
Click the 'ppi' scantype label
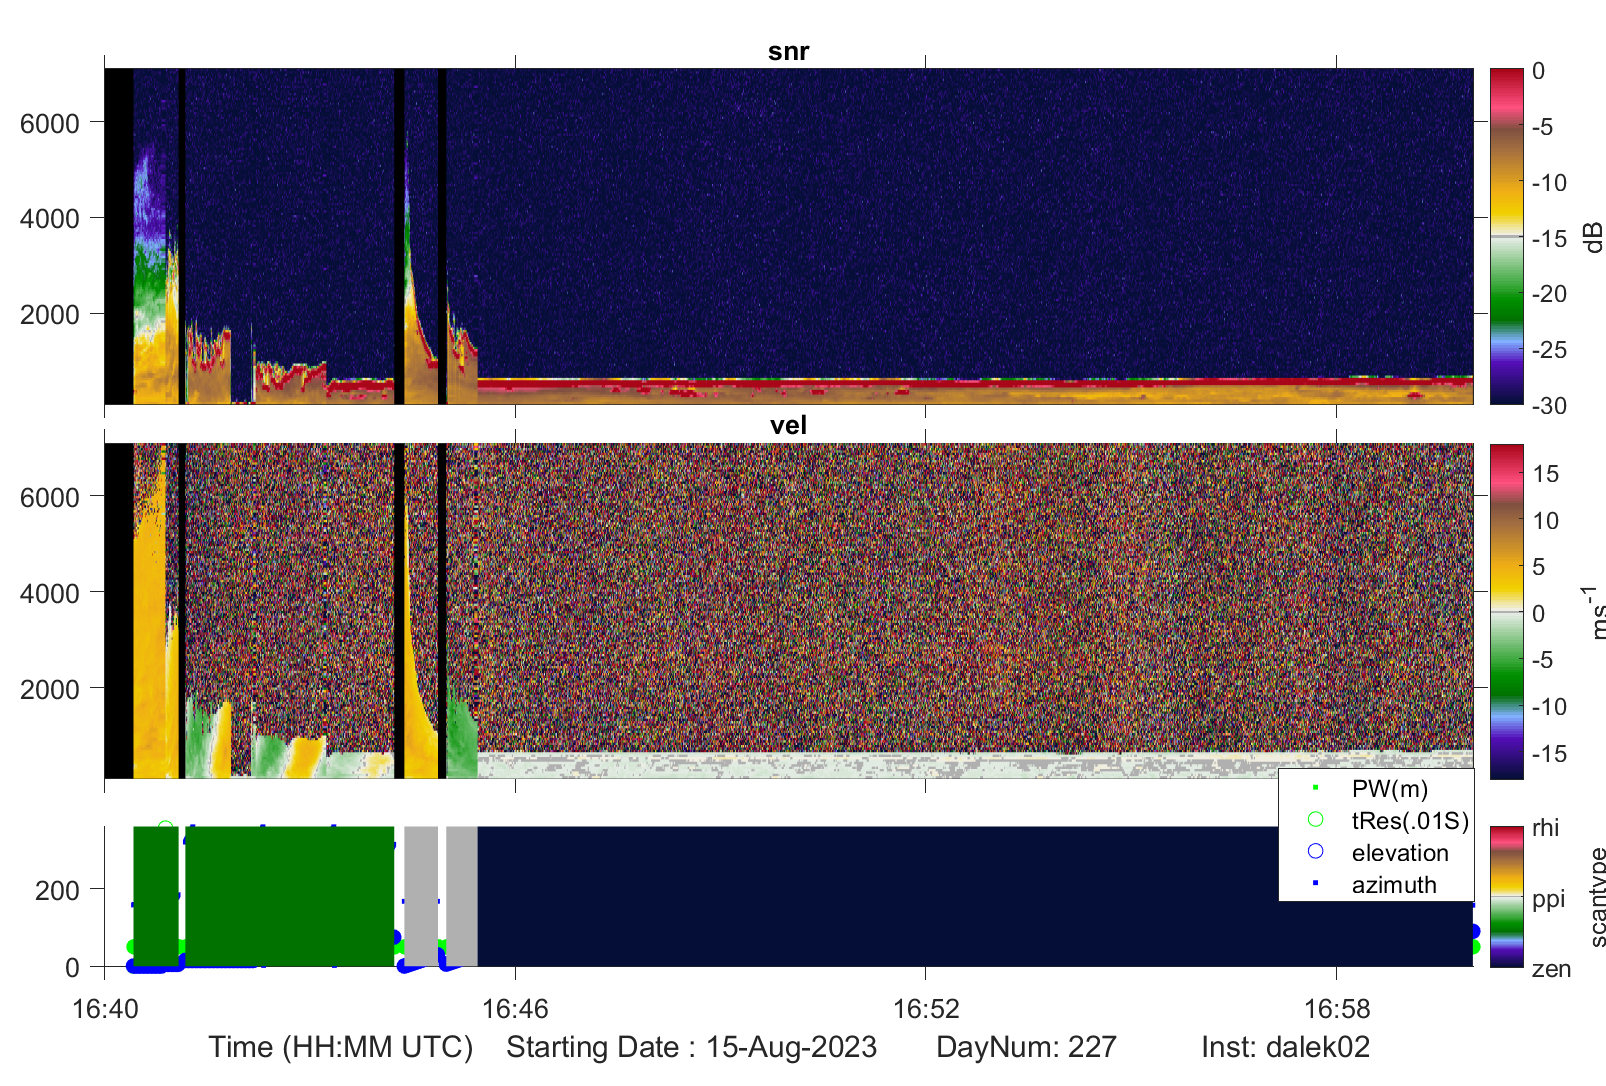point(1548,899)
